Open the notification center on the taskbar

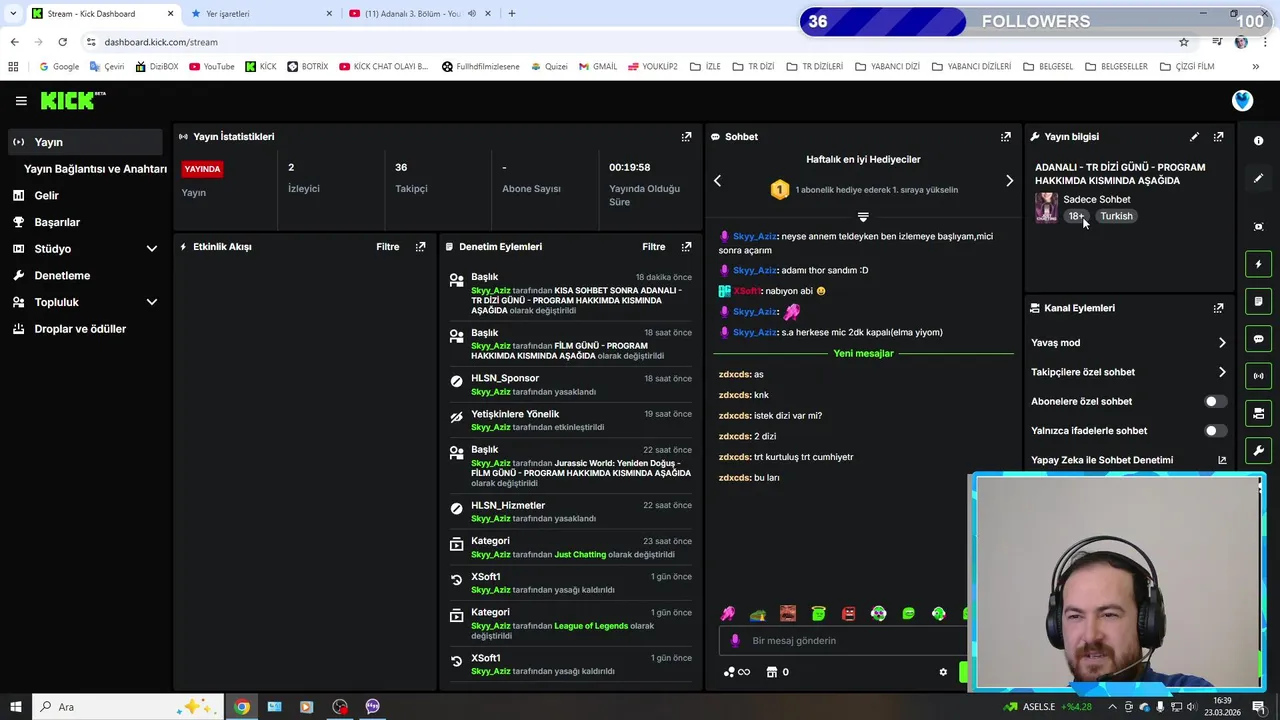click(1258, 707)
